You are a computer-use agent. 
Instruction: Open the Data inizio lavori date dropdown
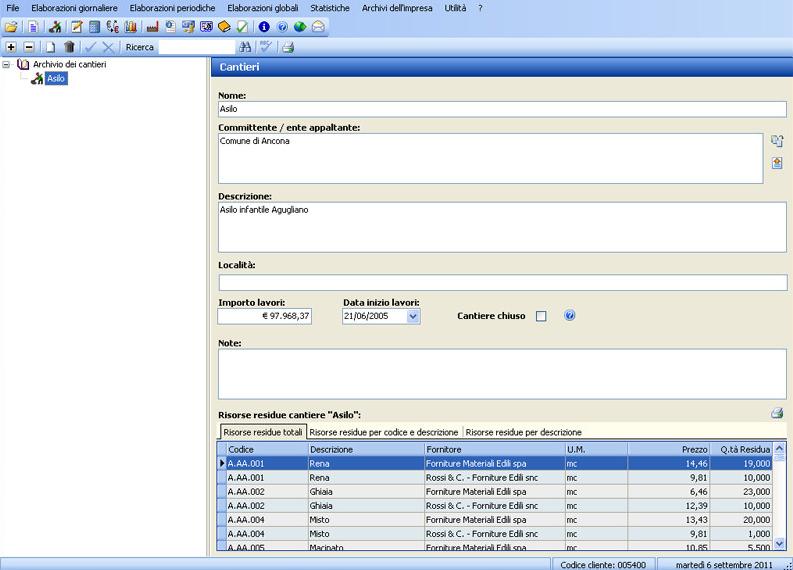point(413,316)
